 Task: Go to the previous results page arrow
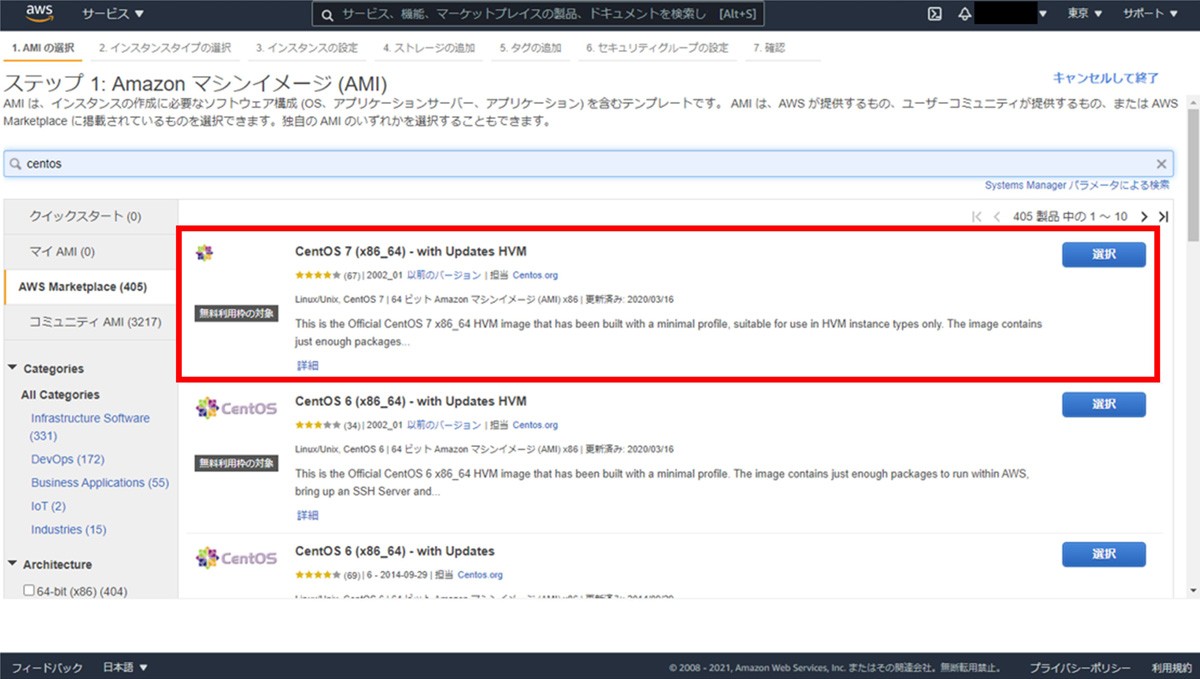[997, 217]
